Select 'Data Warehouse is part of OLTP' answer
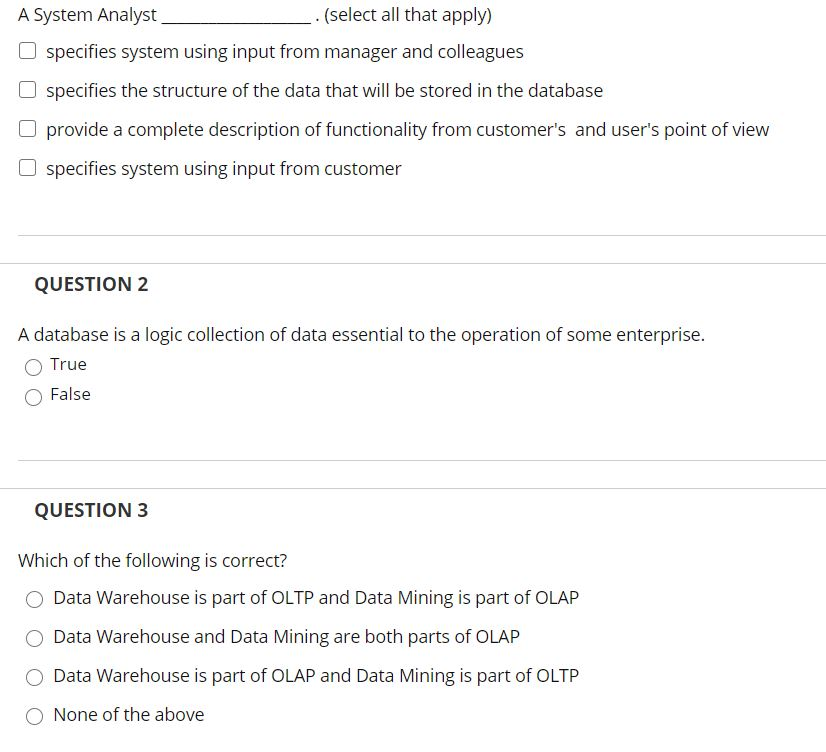The height and width of the screenshot is (752, 826). pos(35,598)
